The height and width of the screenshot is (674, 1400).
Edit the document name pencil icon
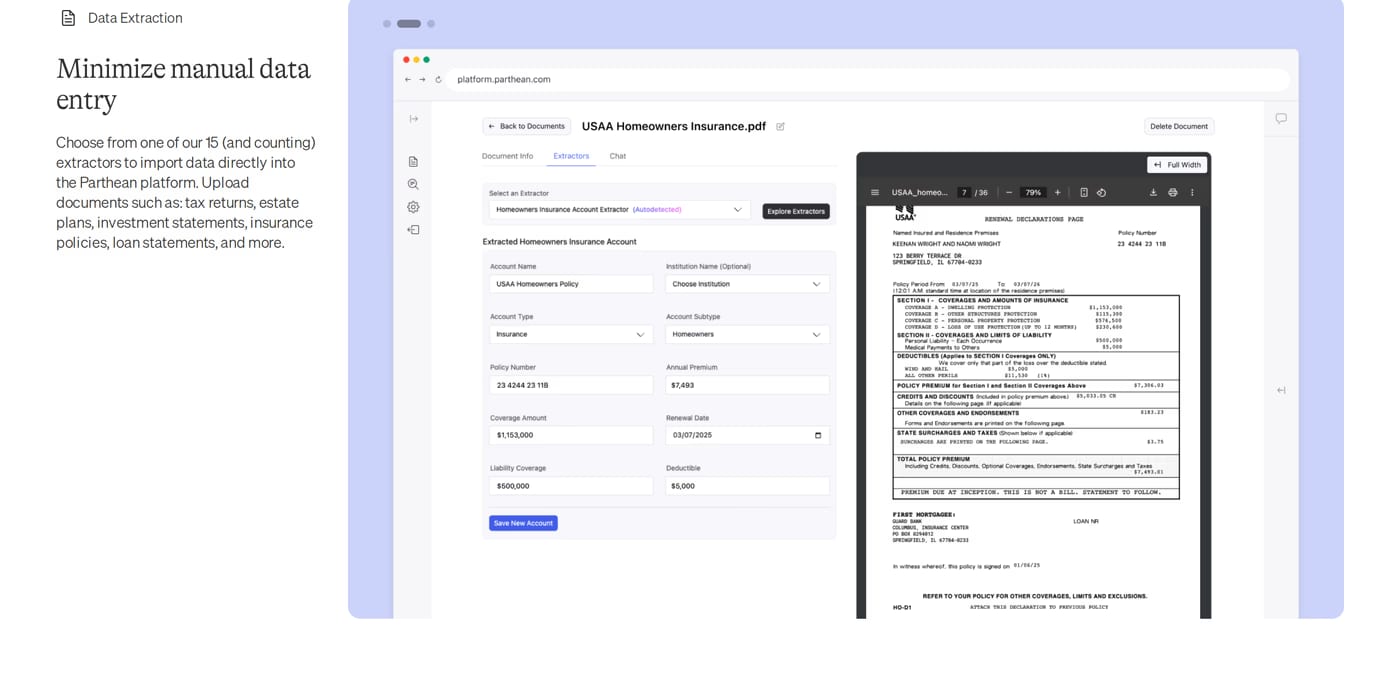pyautogui.click(x=780, y=127)
